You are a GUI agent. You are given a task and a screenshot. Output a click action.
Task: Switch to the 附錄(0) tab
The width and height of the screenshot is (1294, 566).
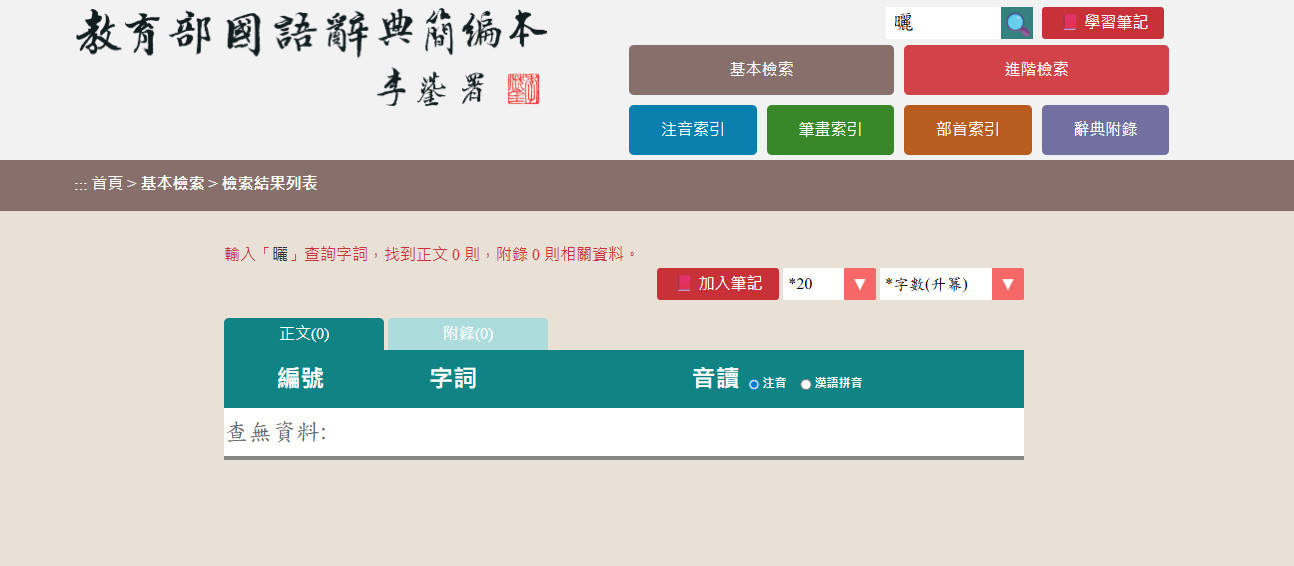pyautogui.click(x=468, y=334)
